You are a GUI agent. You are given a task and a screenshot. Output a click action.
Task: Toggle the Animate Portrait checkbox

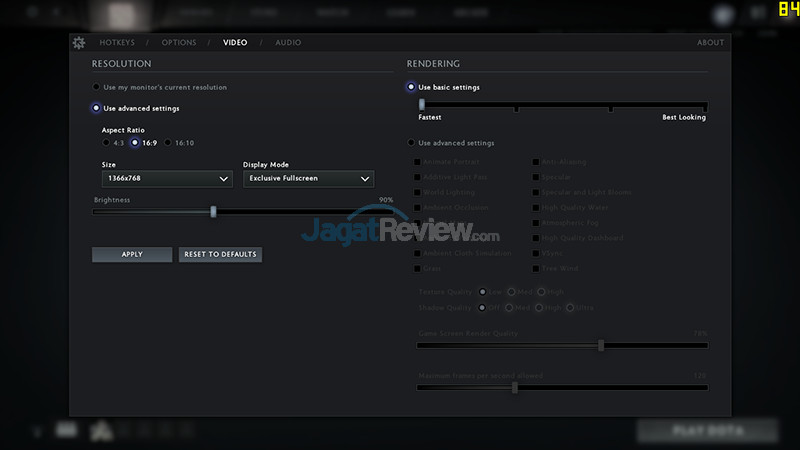pos(417,162)
